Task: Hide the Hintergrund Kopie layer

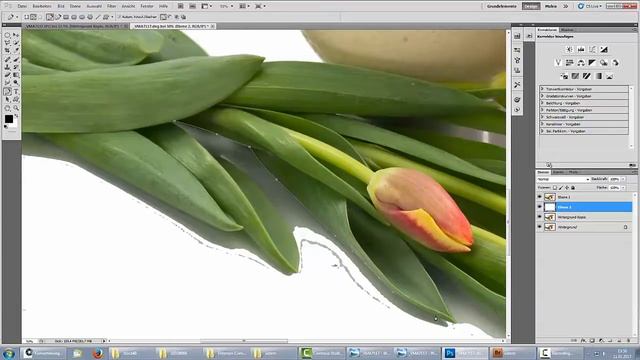Action: [539, 217]
